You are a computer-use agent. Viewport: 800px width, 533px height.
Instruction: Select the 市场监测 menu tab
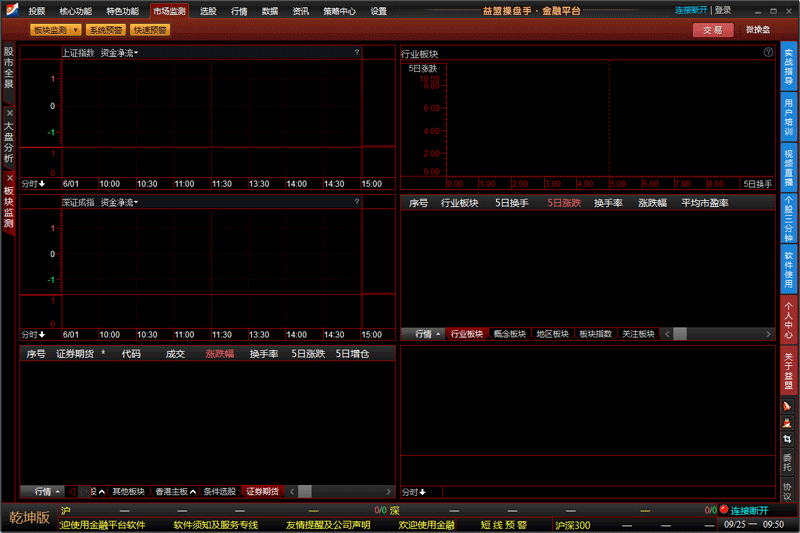point(169,11)
